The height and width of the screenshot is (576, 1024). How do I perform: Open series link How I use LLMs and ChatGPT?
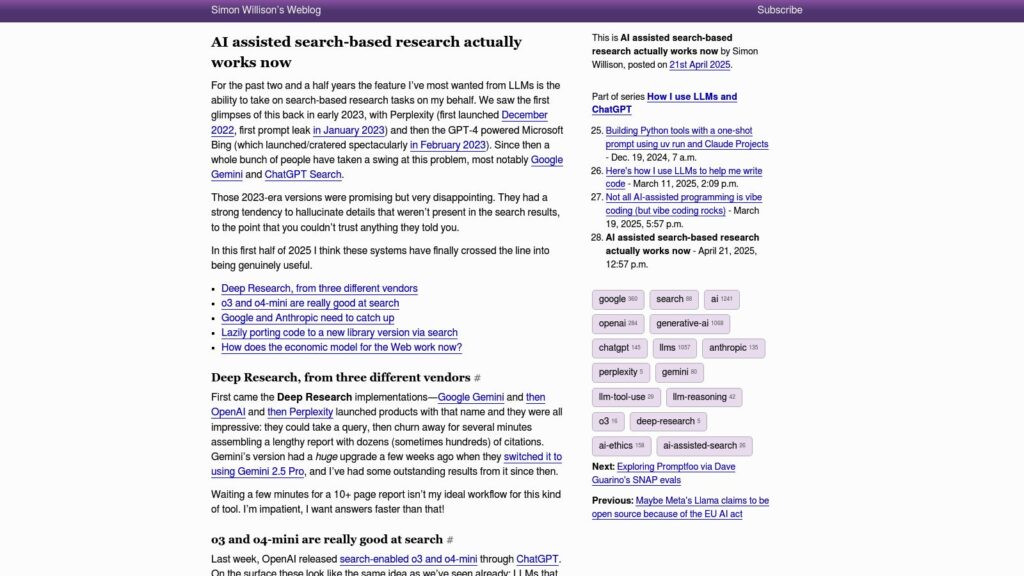click(664, 103)
